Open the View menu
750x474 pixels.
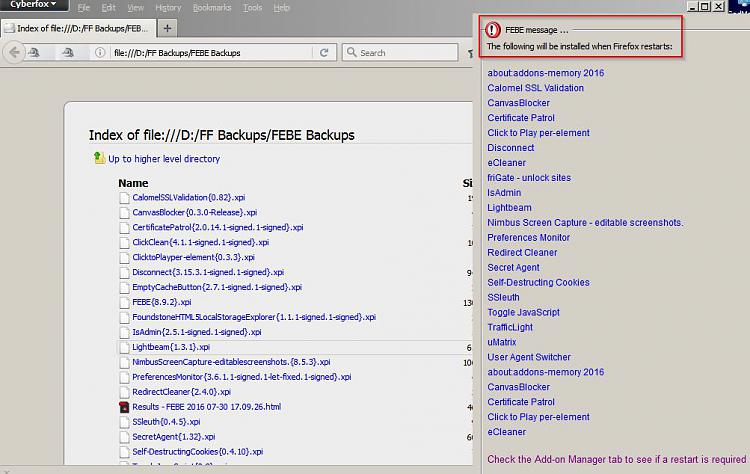click(x=135, y=8)
